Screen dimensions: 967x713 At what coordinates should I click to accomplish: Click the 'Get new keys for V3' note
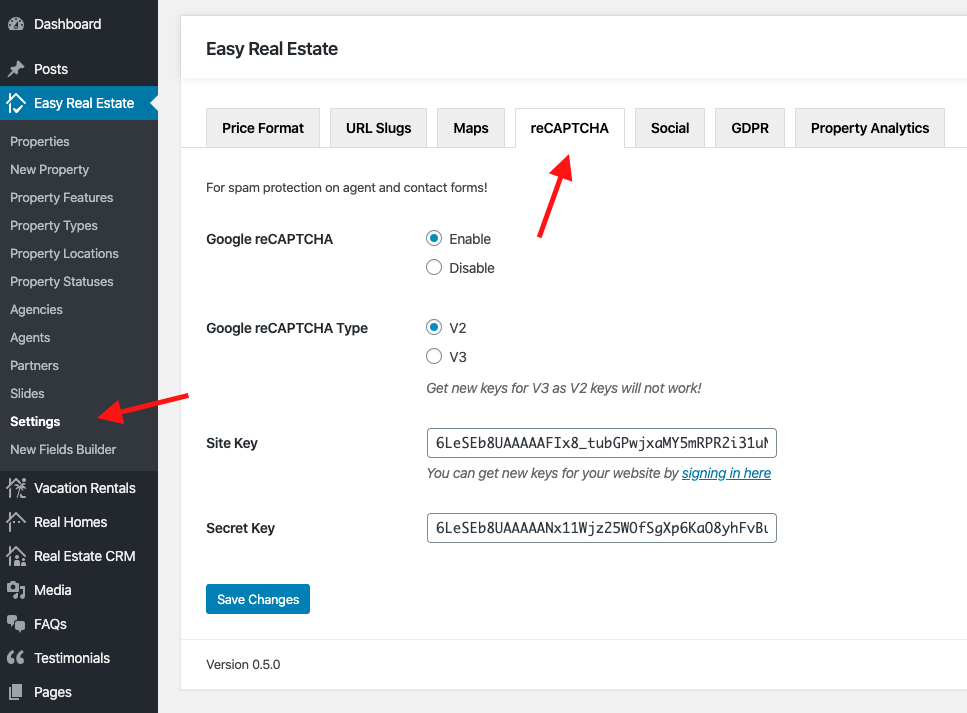[564, 388]
